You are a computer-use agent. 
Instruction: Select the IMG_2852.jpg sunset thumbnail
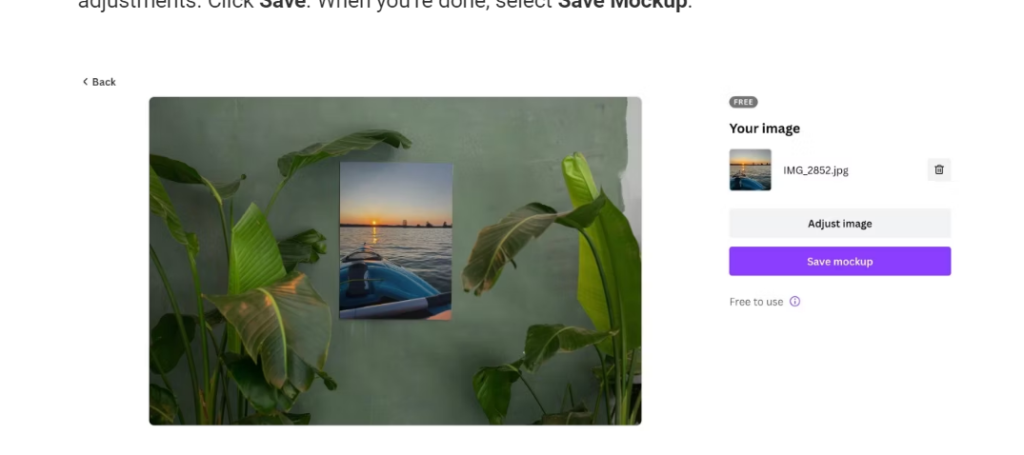tap(750, 170)
